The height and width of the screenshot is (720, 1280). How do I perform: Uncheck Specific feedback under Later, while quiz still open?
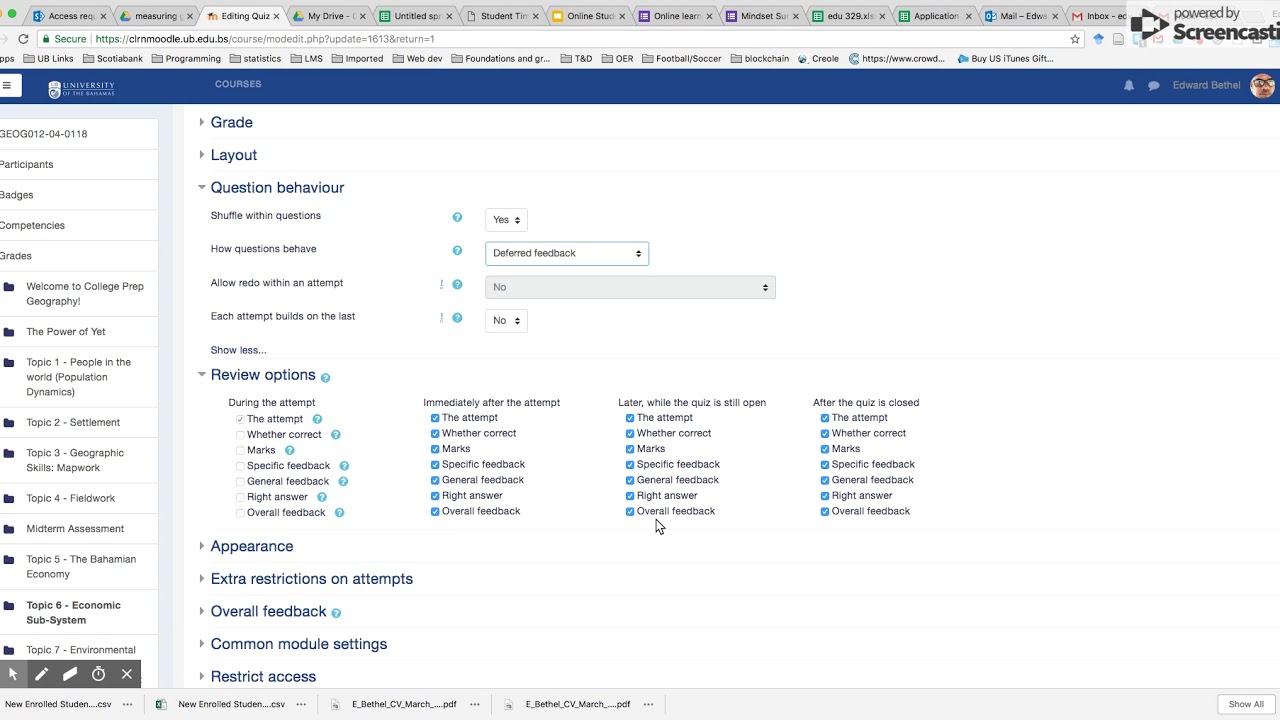(630, 465)
